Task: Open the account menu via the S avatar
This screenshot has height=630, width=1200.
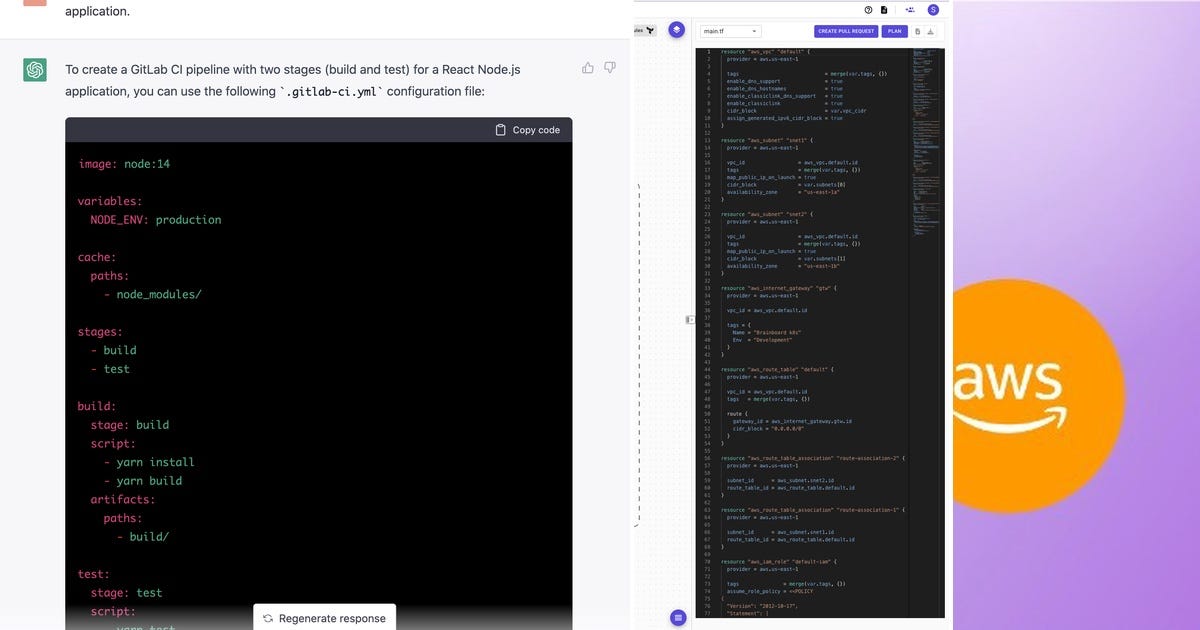Action: point(933,9)
